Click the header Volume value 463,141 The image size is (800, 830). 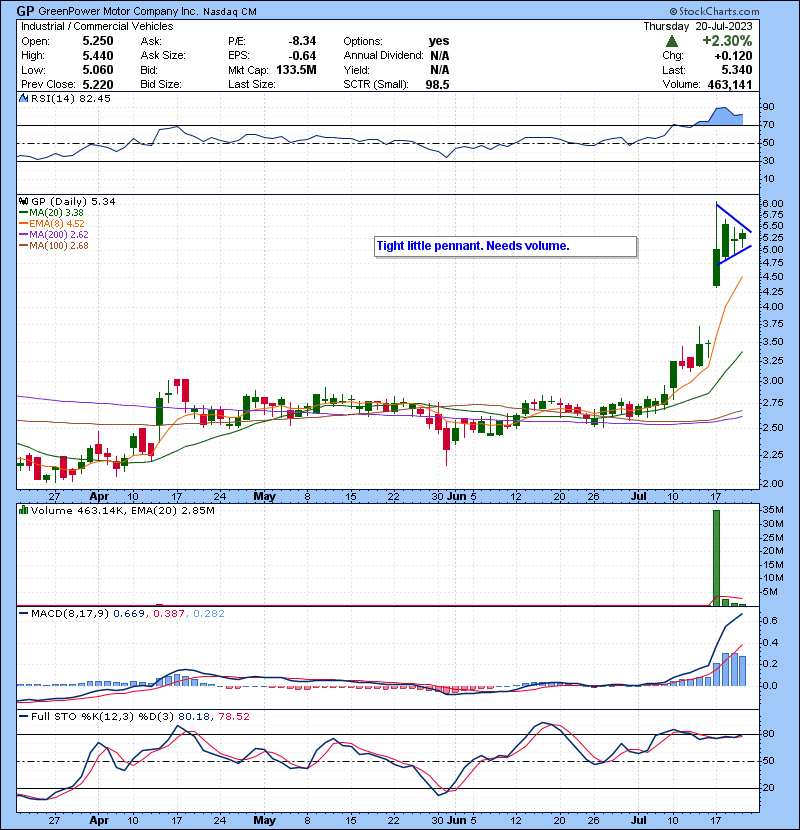tap(730, 84)
